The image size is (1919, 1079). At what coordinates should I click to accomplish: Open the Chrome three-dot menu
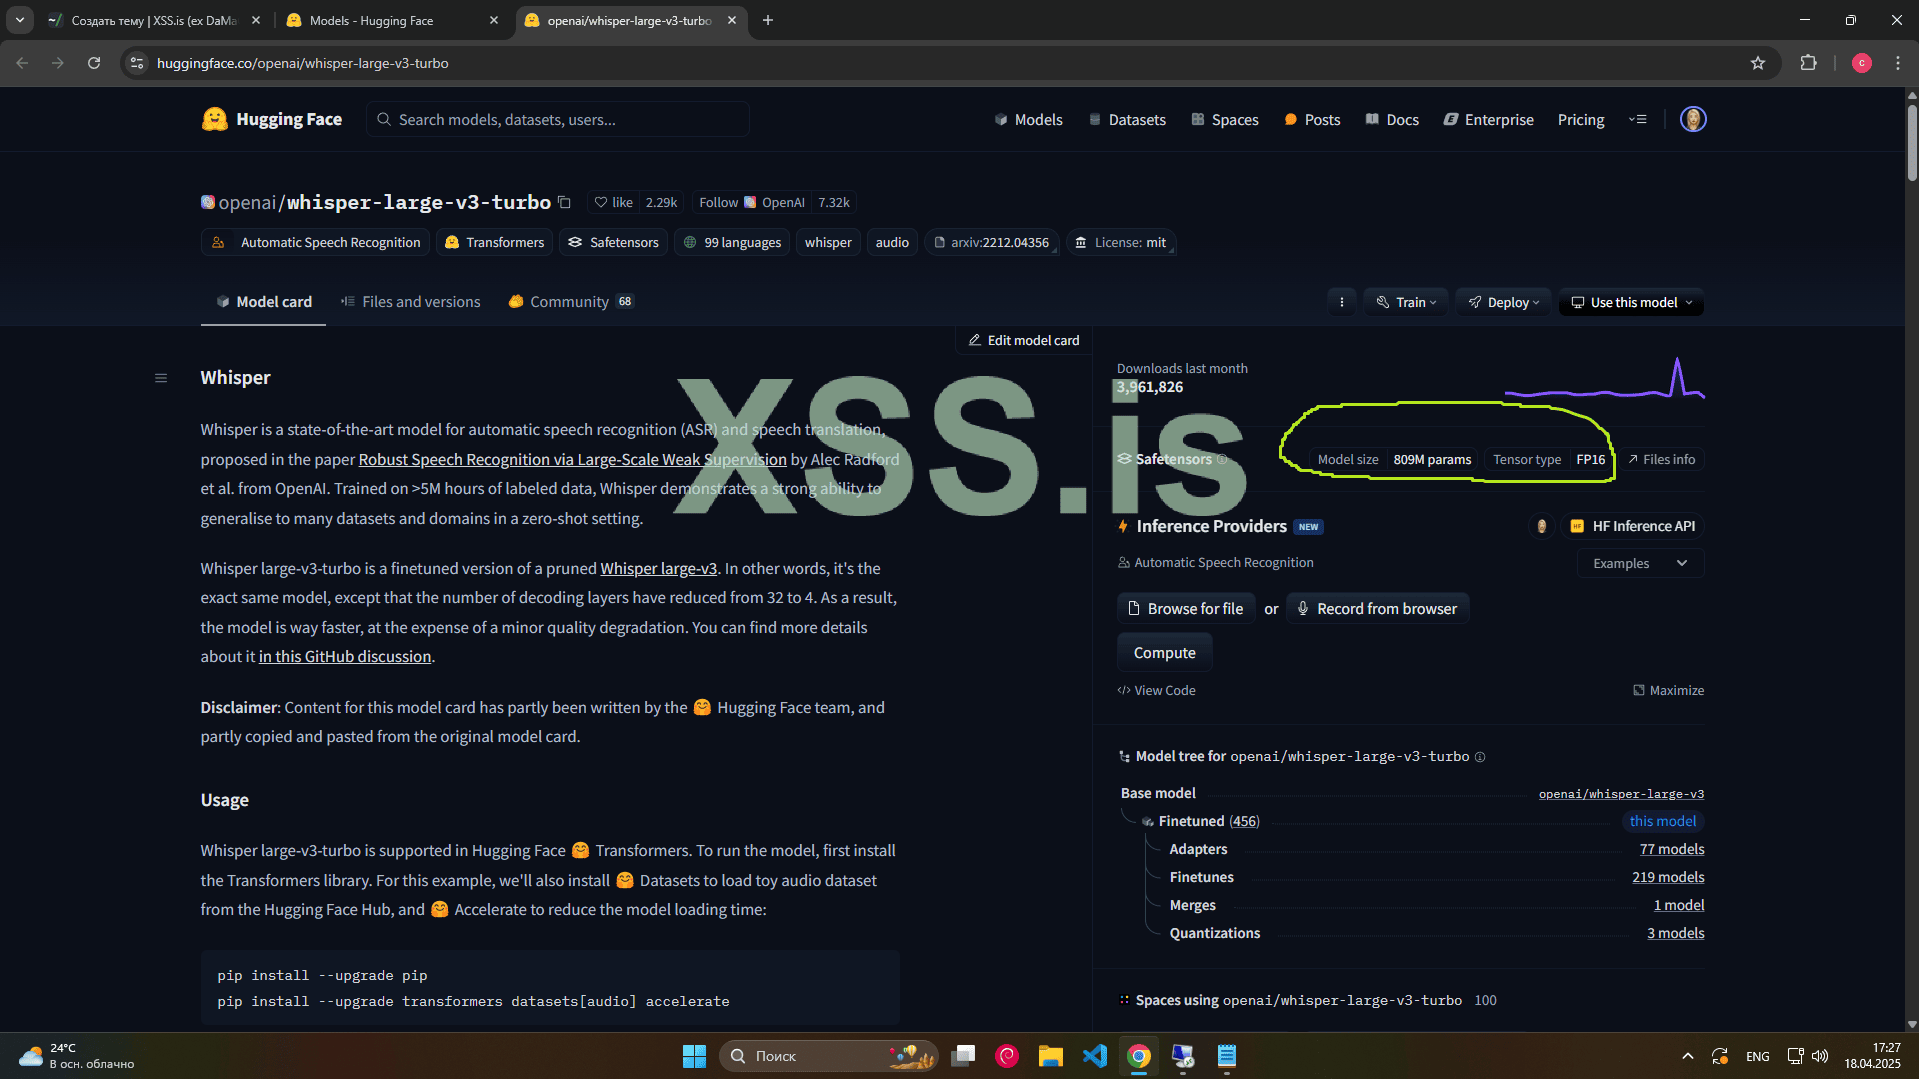(x=1898, y=63)
